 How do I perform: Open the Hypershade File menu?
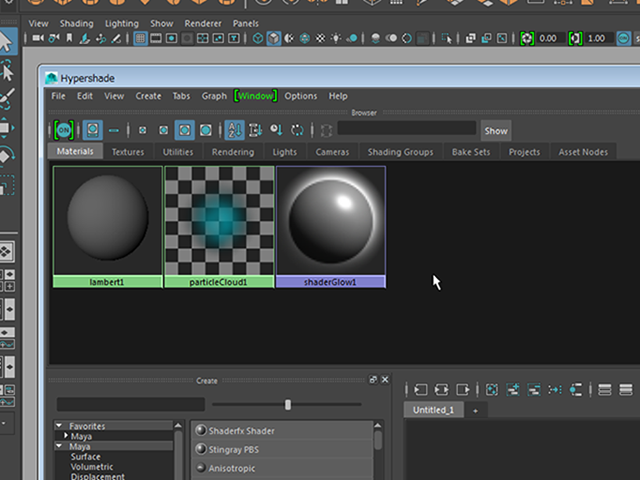58,96
